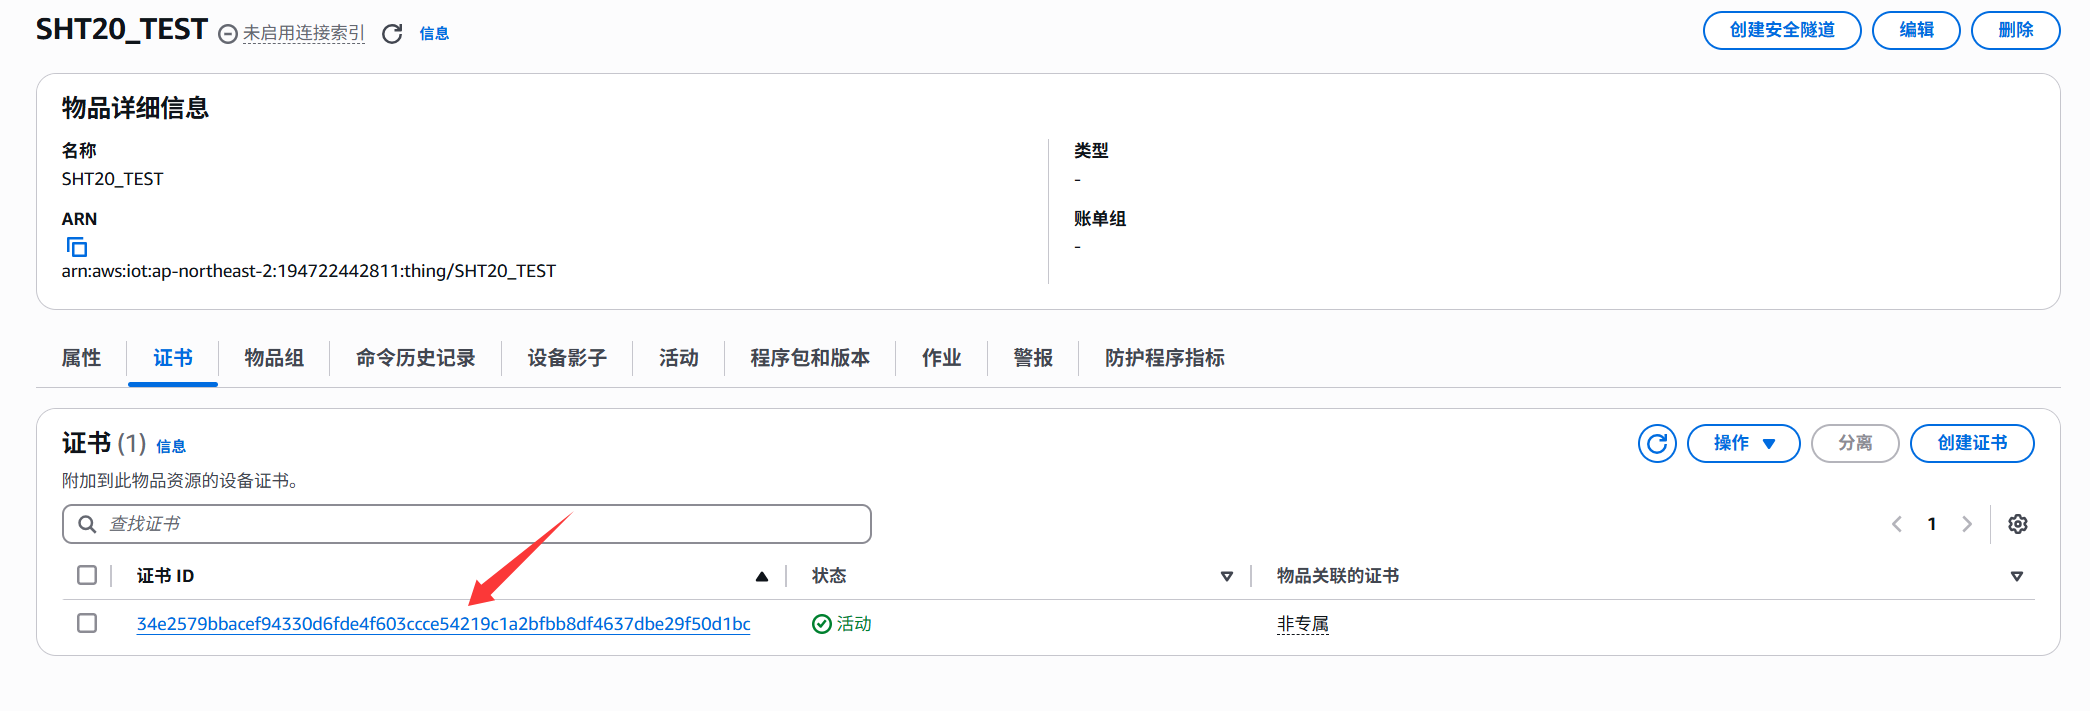Image resolution: width=2090 pixels, height=711 pixels.
Task: Delete the thing with 删除 button
Action: pos(2015,30)
